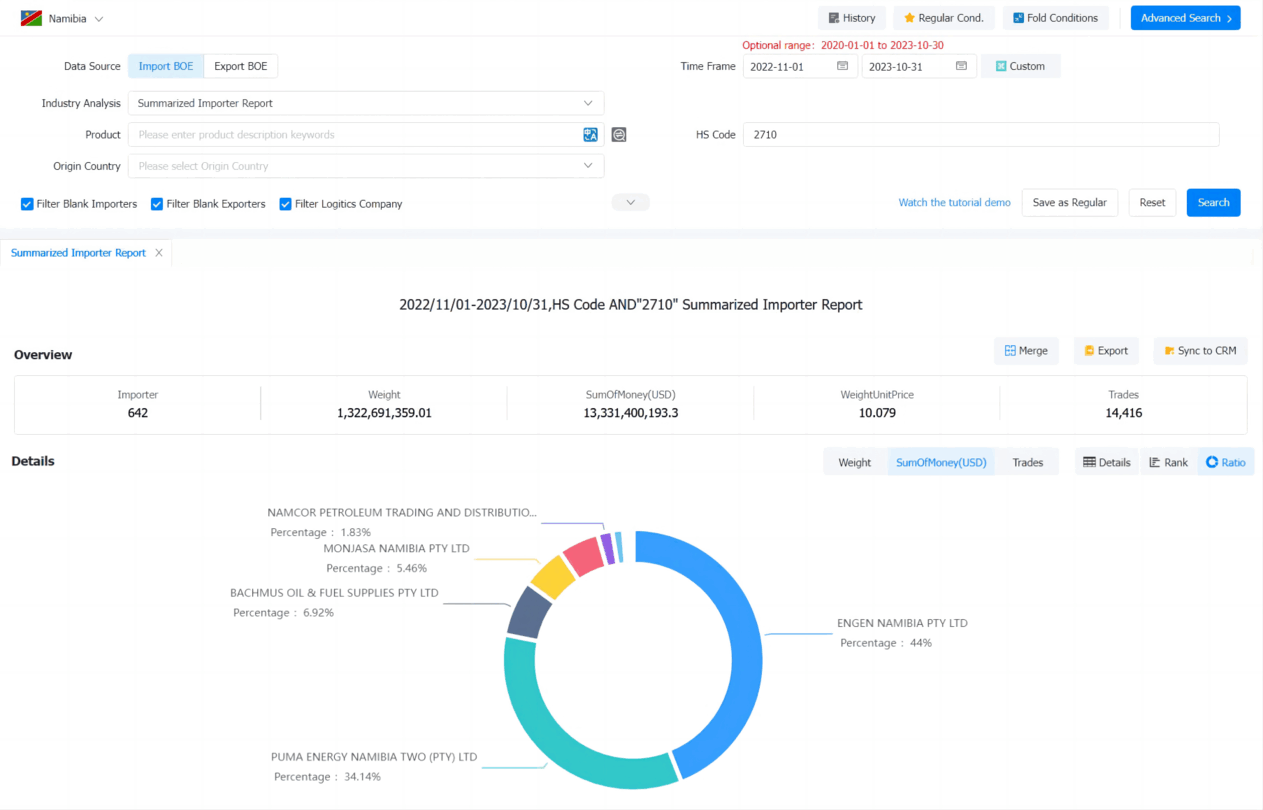Click Save as Regular button
The image size is (1263, 810).
tap(1069, 202)
